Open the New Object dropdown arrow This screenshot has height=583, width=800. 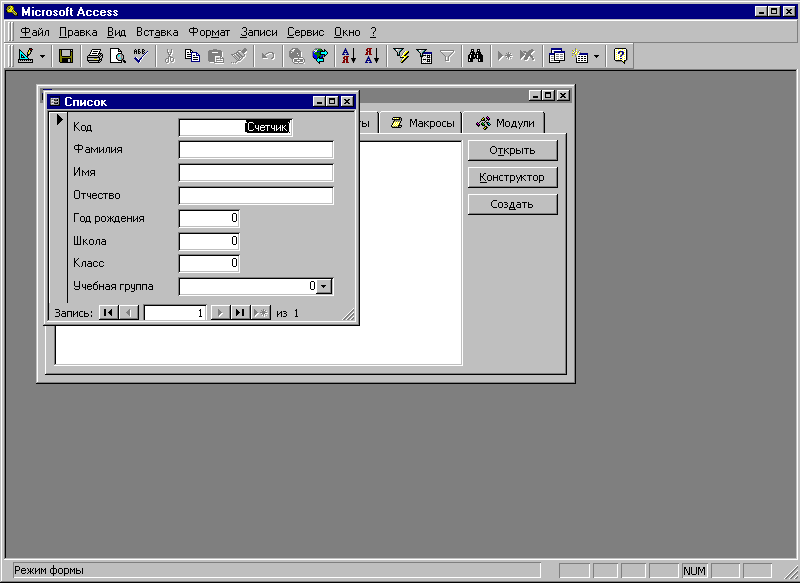pos(596,56)
